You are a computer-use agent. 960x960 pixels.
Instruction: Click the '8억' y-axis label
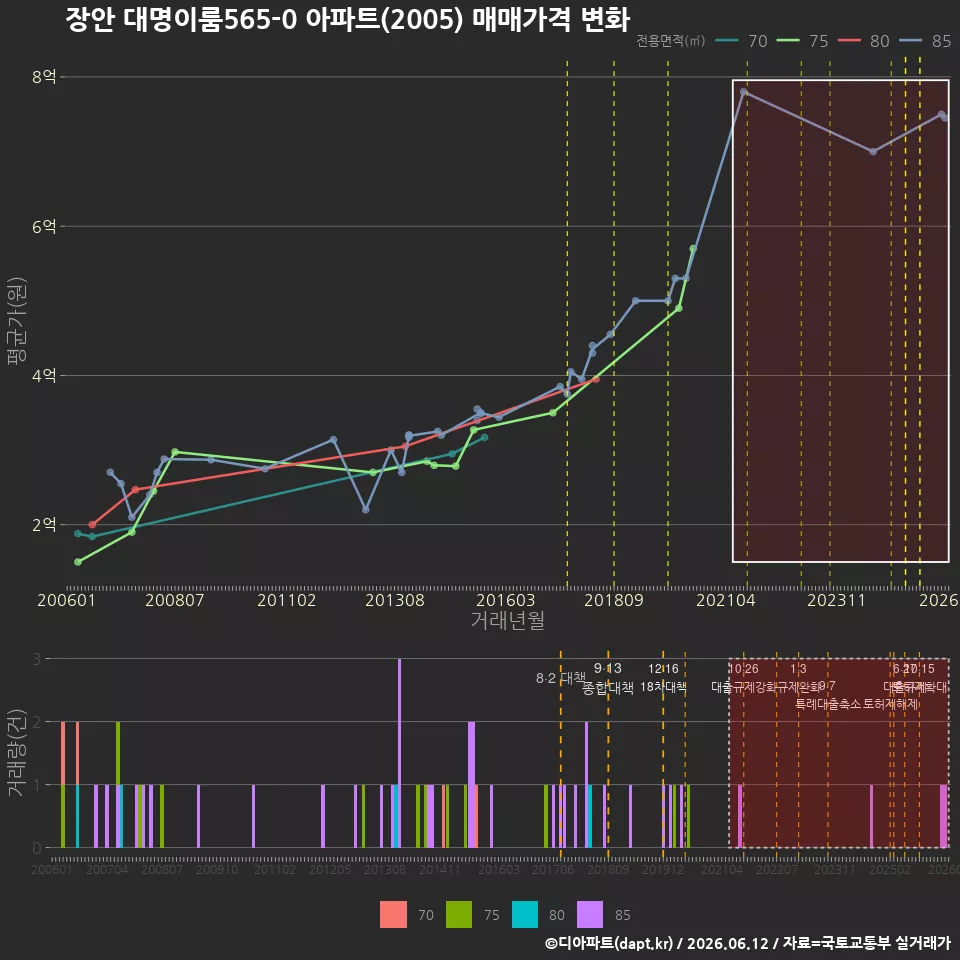44,77
